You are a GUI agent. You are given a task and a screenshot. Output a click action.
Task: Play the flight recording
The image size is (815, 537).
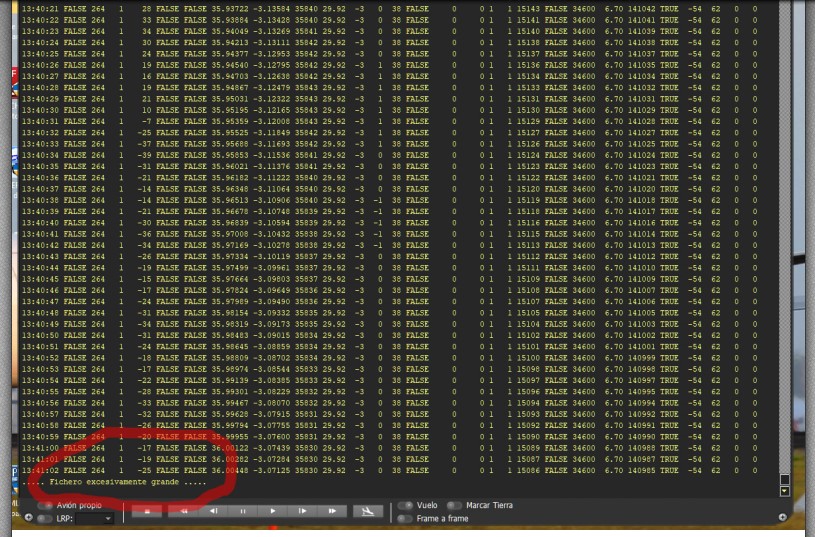click(273, 511)
